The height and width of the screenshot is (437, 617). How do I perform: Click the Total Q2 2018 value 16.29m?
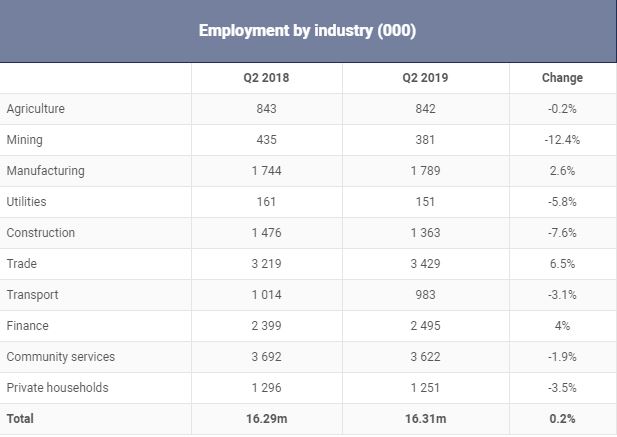click(x=266, y=419)
